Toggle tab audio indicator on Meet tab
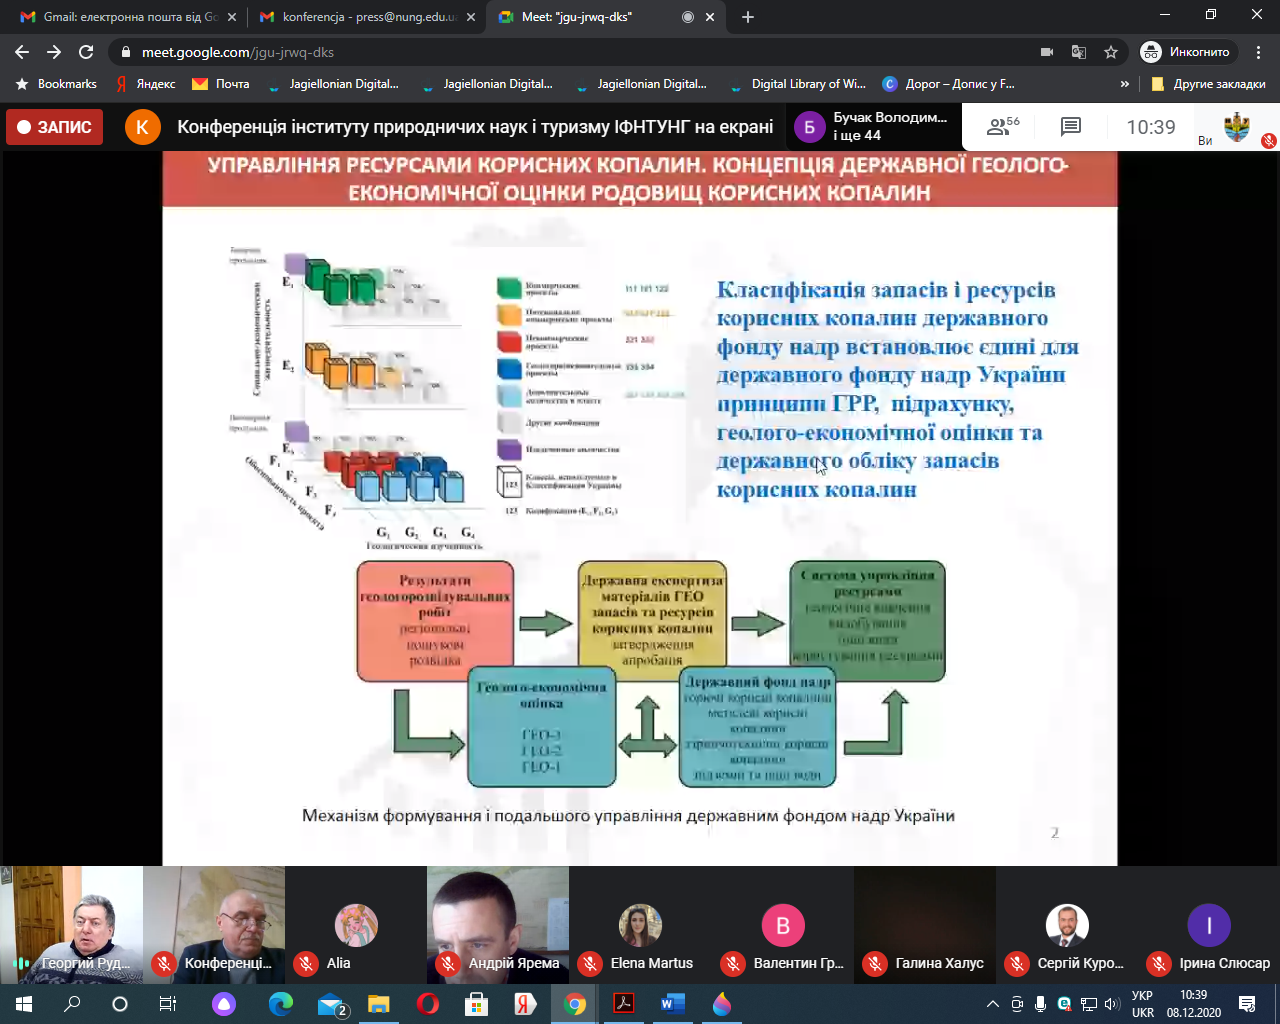The height and width of the screenshot is (1024, 1280). tap(687, 17)
